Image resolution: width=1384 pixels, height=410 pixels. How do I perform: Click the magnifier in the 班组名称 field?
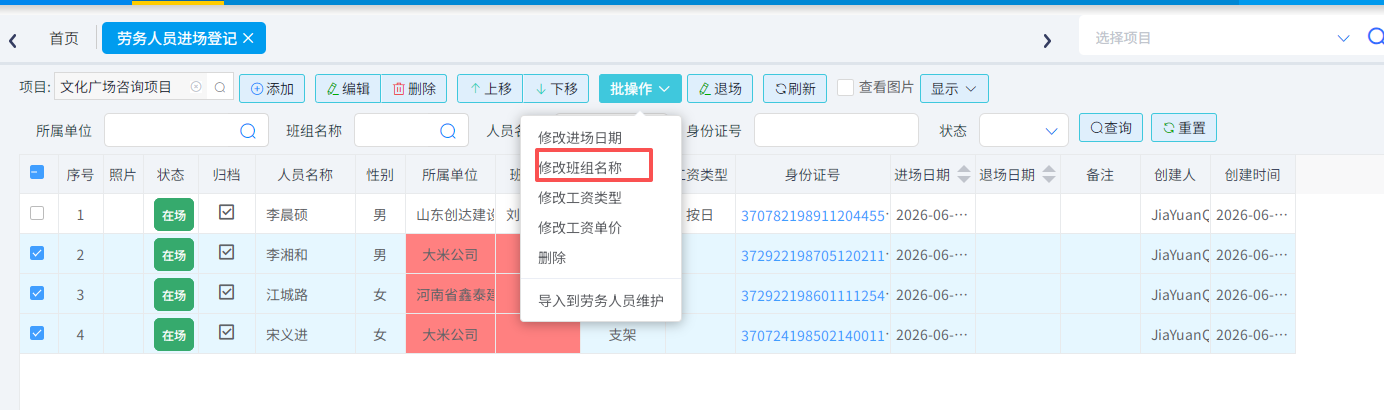(448, 130)
